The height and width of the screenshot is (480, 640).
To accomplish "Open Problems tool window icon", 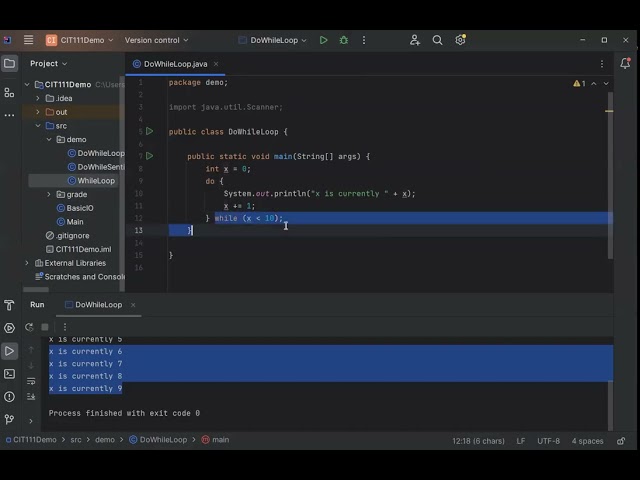I will click(x=9, y=397).
